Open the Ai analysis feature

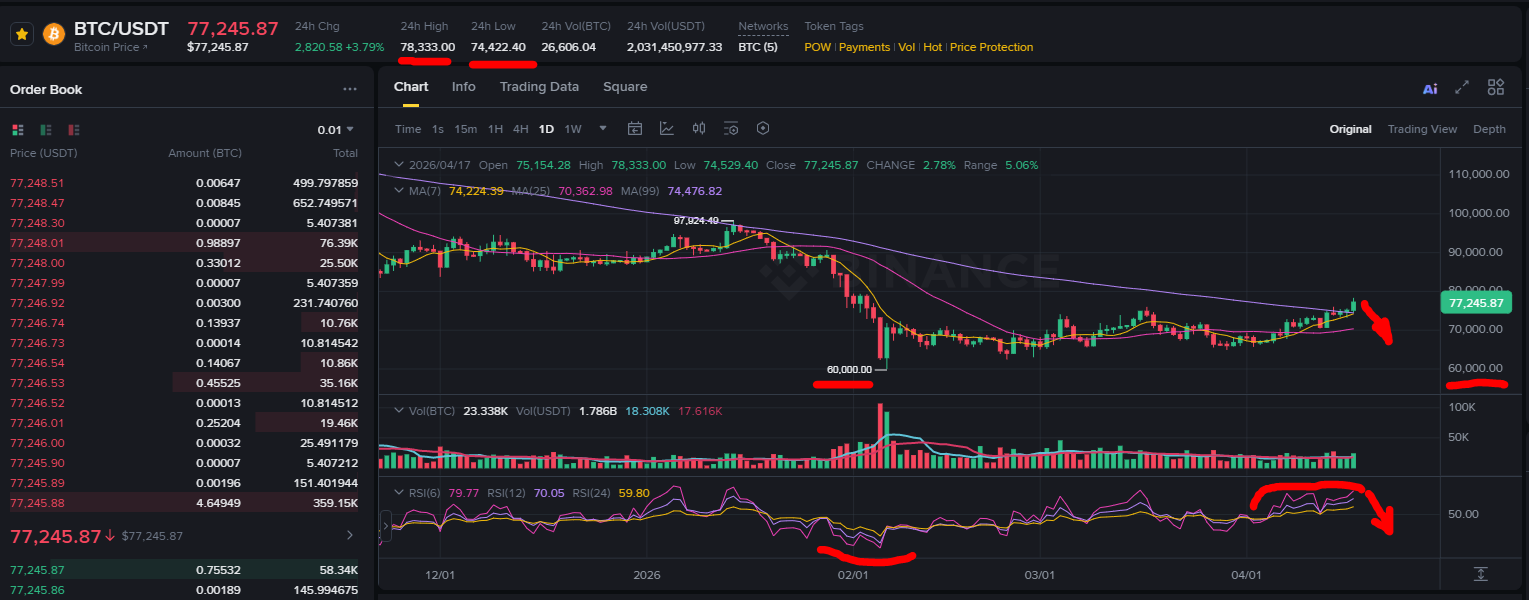[x=1430, y=88]
